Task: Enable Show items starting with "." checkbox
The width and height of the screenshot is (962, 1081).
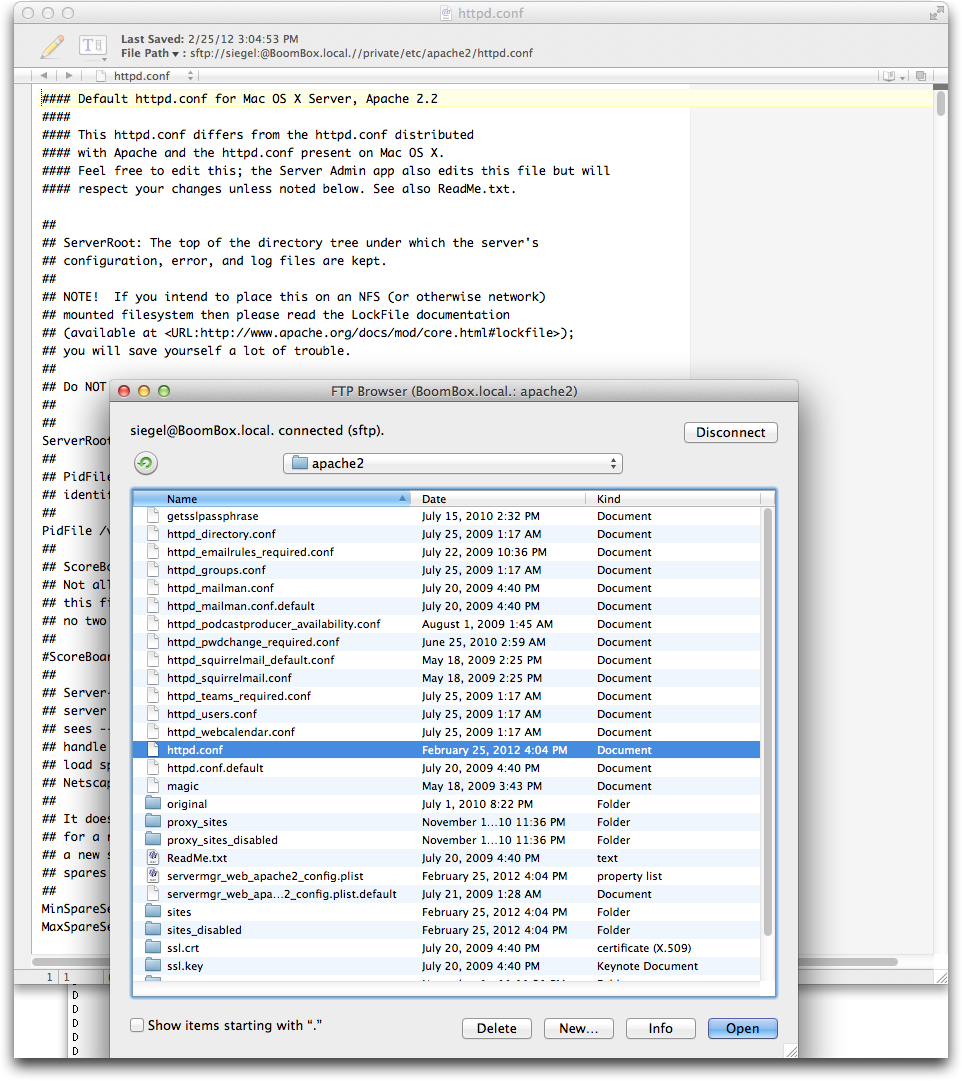Action: [x=137, y=1025]
